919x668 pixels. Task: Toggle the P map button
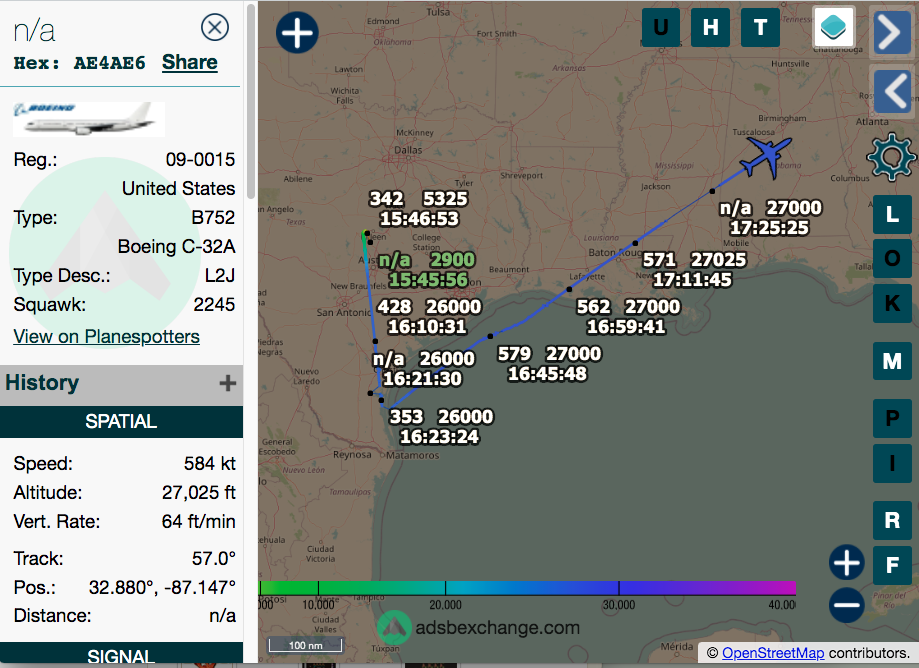click(x=892, y=418)
